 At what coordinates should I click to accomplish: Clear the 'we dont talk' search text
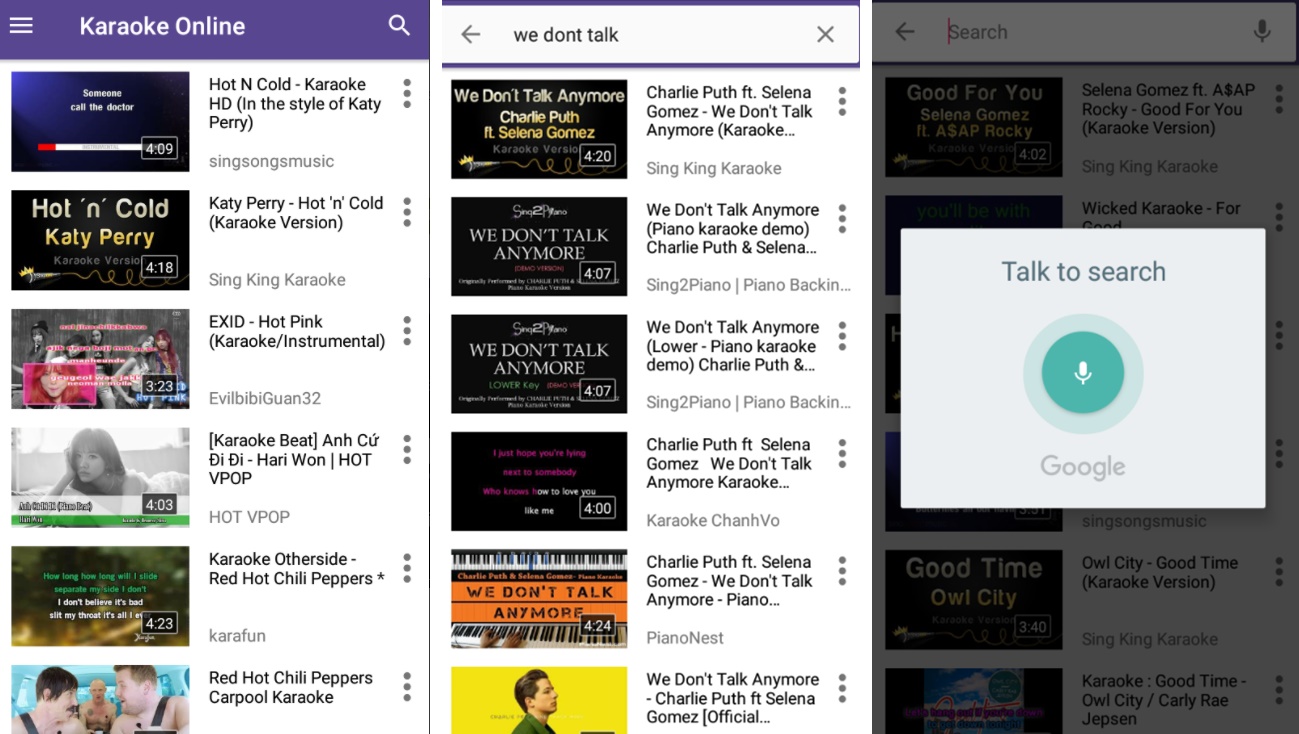[825, 34]
